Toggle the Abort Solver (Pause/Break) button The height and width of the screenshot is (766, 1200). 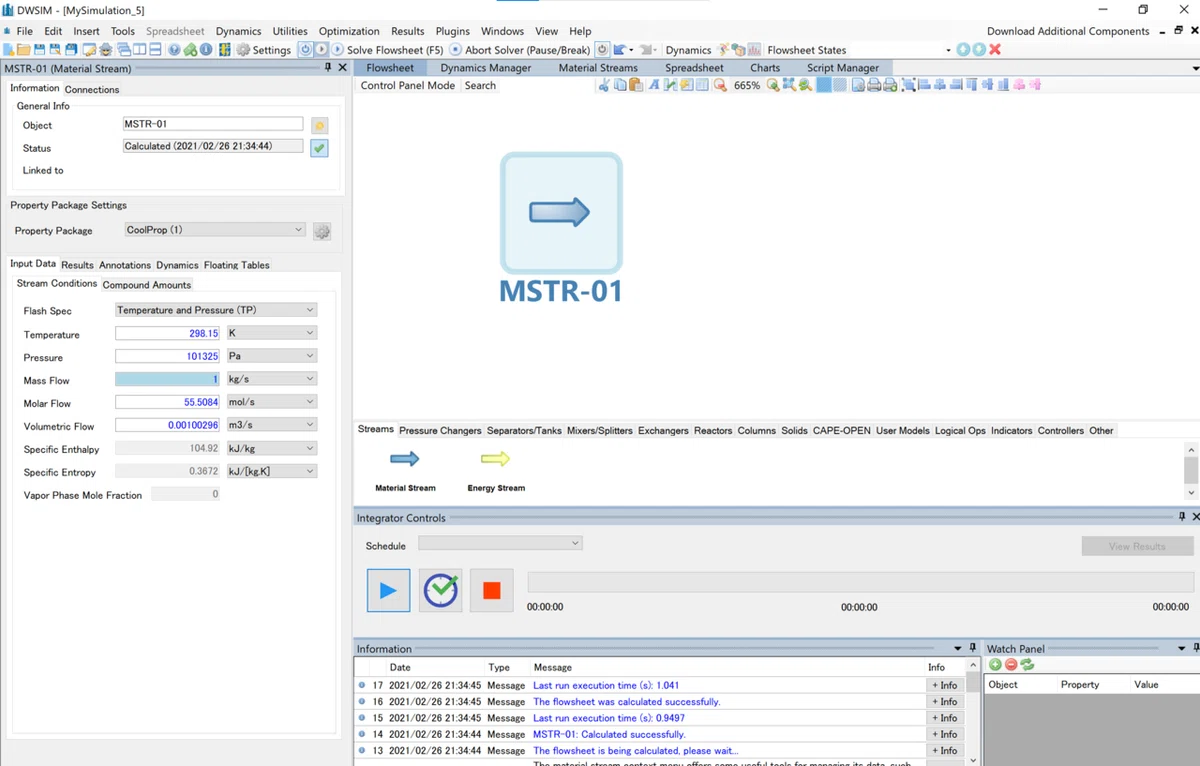[x=520, y=50]
